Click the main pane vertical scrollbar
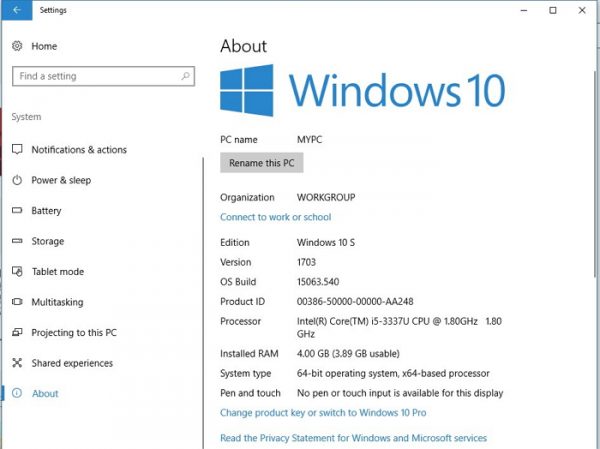The image size is (600, 449). click(596, 174)
